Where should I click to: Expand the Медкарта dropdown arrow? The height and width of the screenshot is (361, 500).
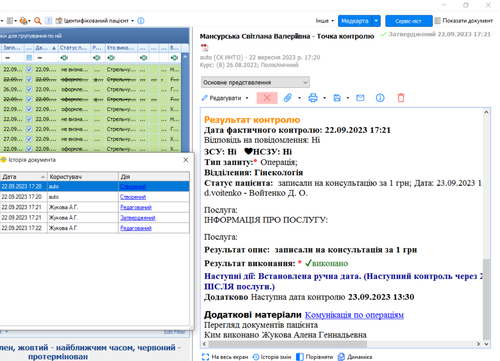pos(376,21)
